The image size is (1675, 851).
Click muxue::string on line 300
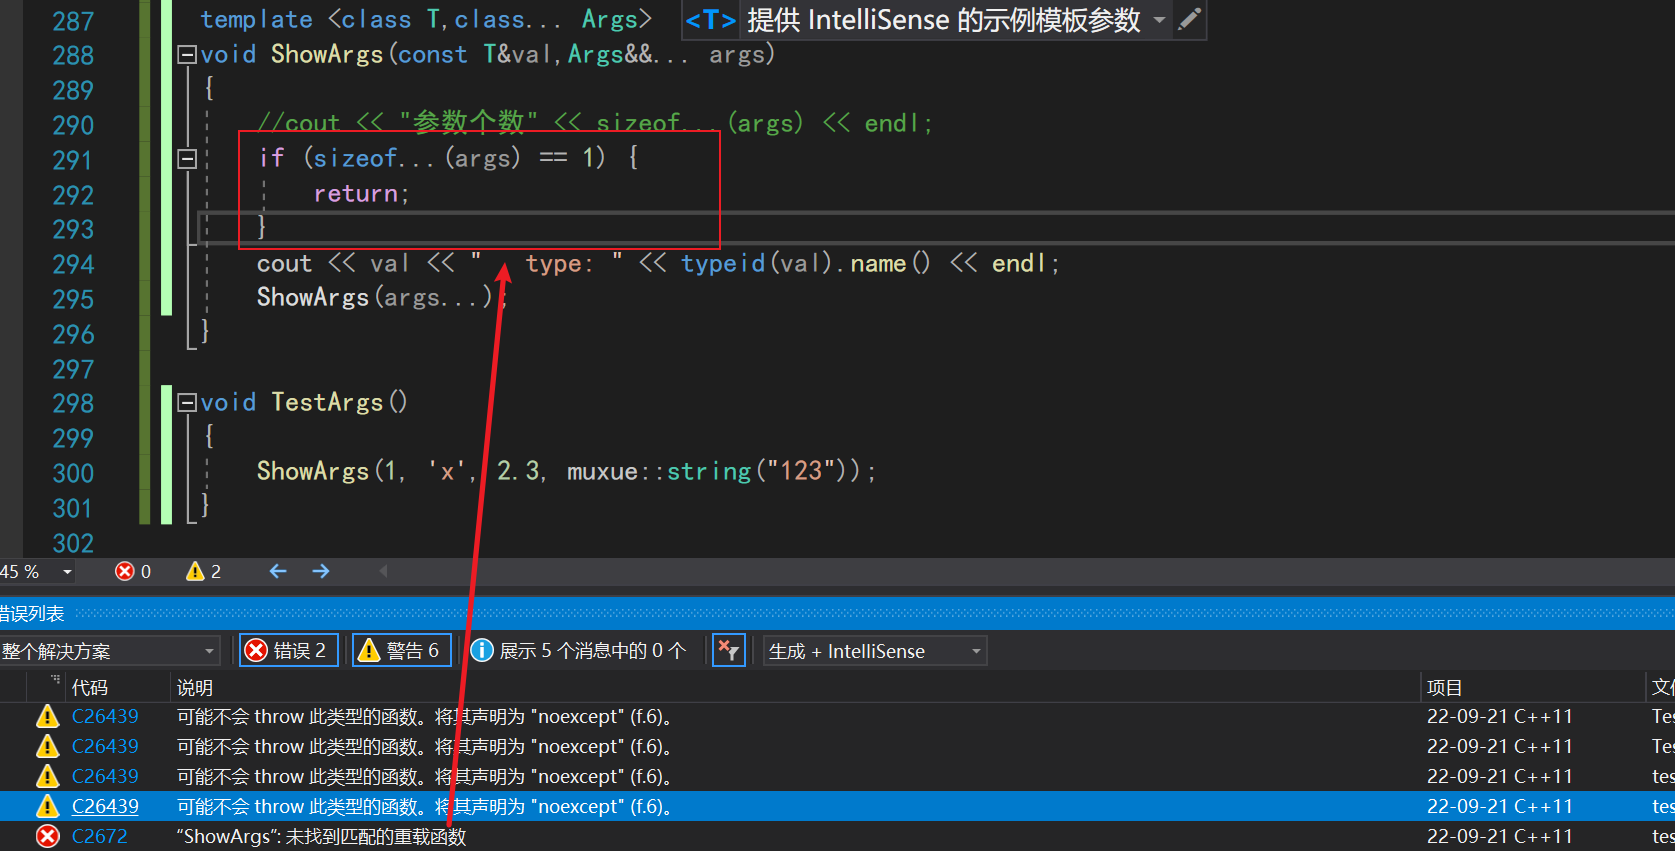[659, 472]
